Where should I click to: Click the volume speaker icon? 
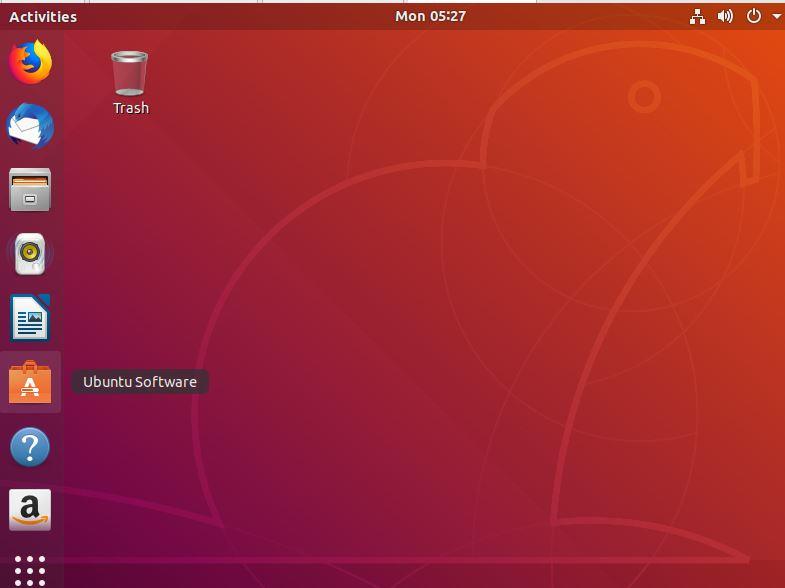725,17
